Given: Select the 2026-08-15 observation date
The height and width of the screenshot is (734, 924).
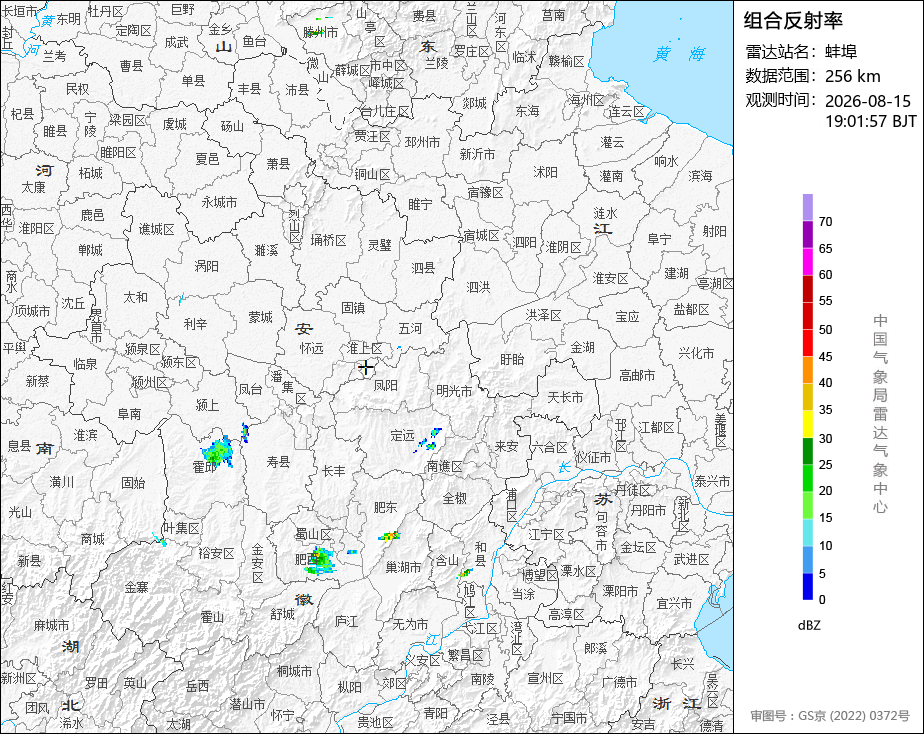Looking at the screenshot, I should click(867, 101).
